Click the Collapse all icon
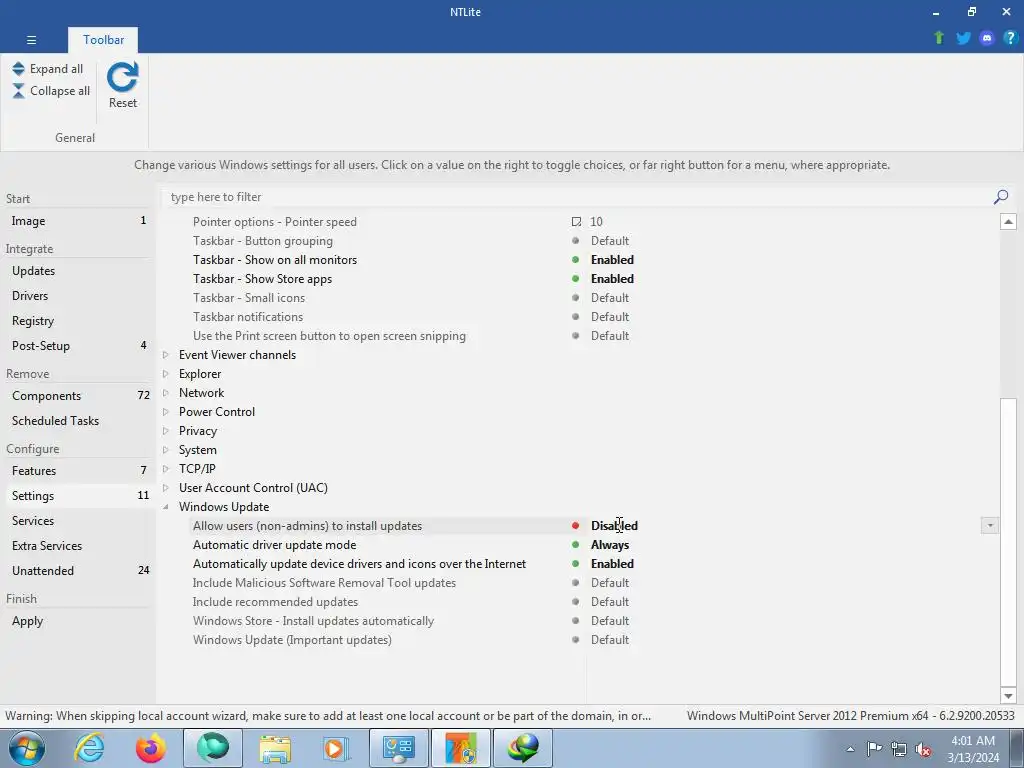Image resolution: width=1024 pixels, height=768 pixels. (18, 91)
